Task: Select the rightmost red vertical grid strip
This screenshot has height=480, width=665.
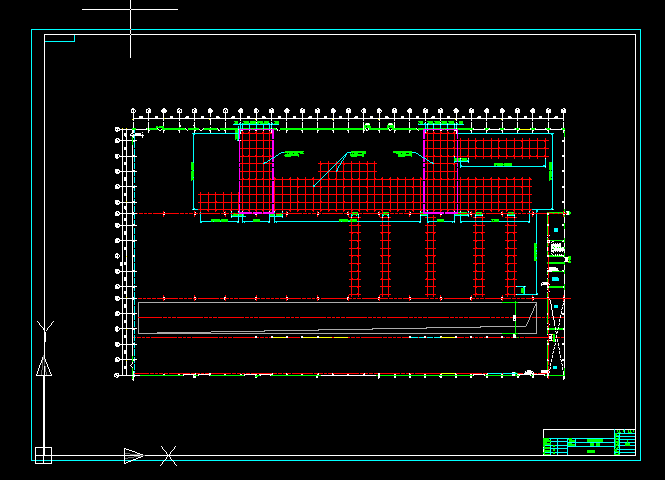Action: (510, 258)
